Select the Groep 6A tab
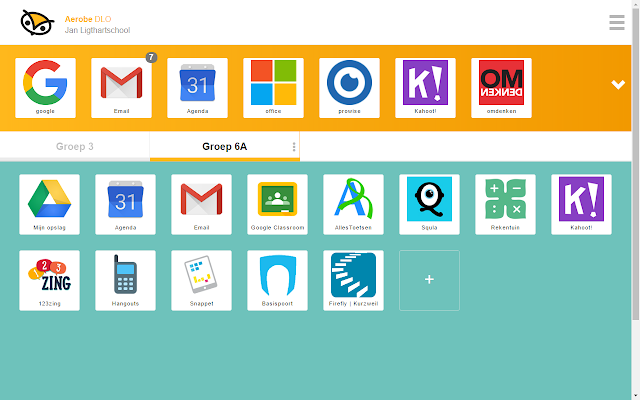This screenshot has height=400, width=640. coord(224,147)
